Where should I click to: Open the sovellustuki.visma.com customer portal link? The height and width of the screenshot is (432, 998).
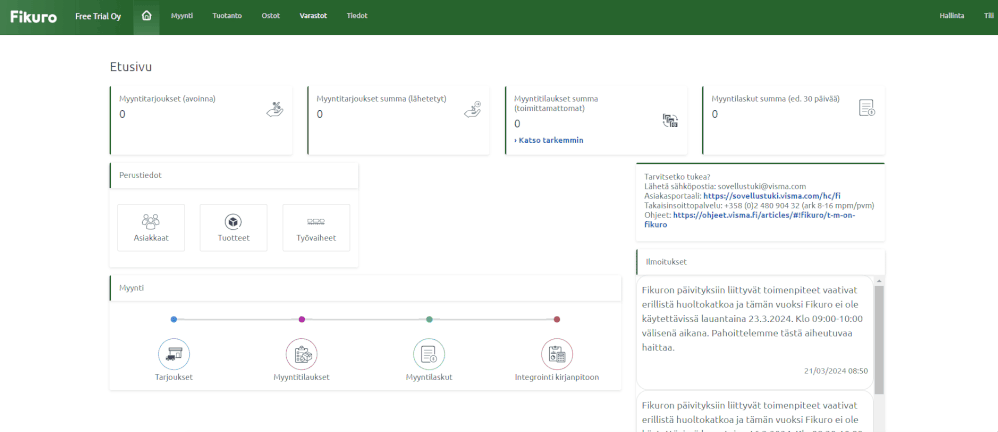(x=772, y=196)
